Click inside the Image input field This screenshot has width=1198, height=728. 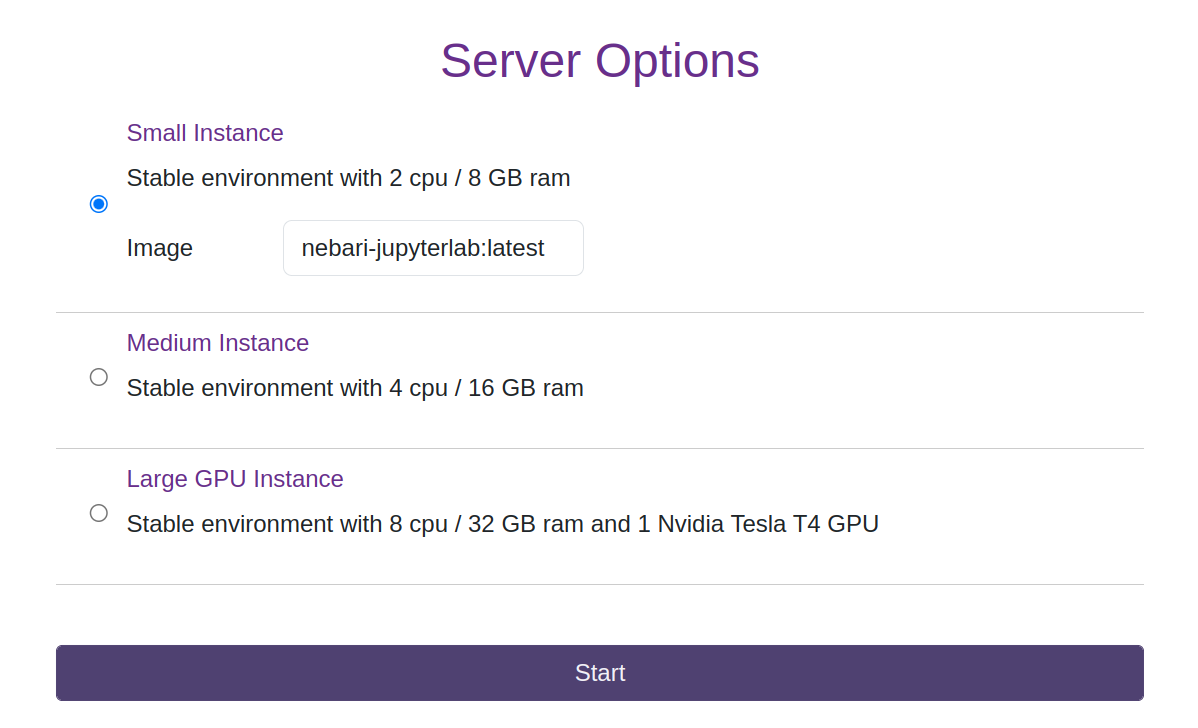[432, 247]
